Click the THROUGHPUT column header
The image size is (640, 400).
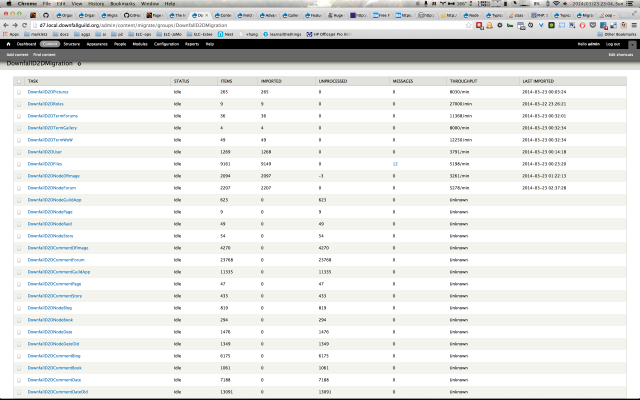(463, 81)
